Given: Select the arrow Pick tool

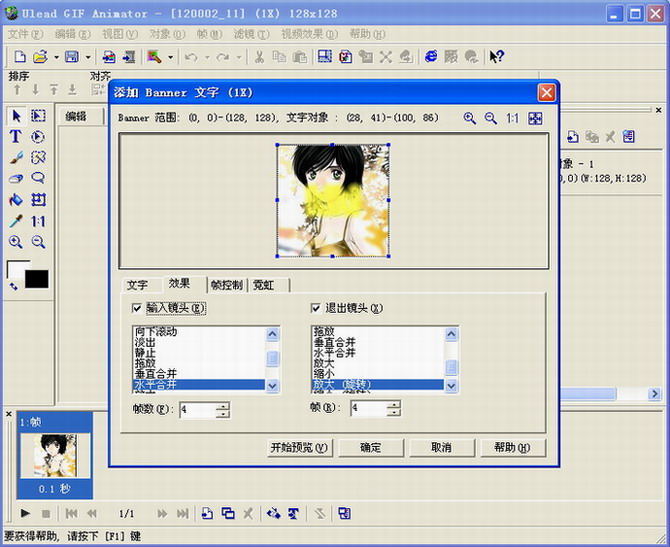Looking at the screenshot, I should pyautogui.click(x=16, y=116).
